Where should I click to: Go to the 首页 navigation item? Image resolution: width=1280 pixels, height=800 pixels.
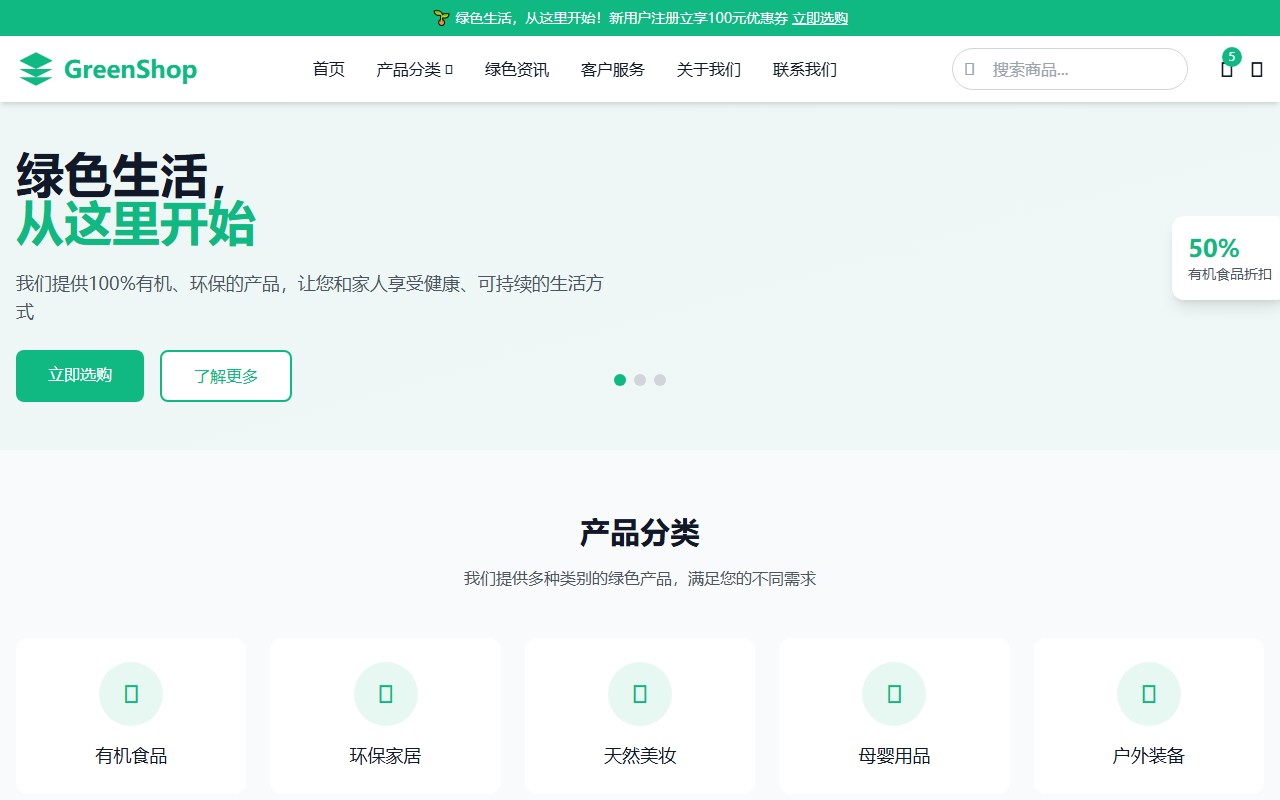[328, 70]
